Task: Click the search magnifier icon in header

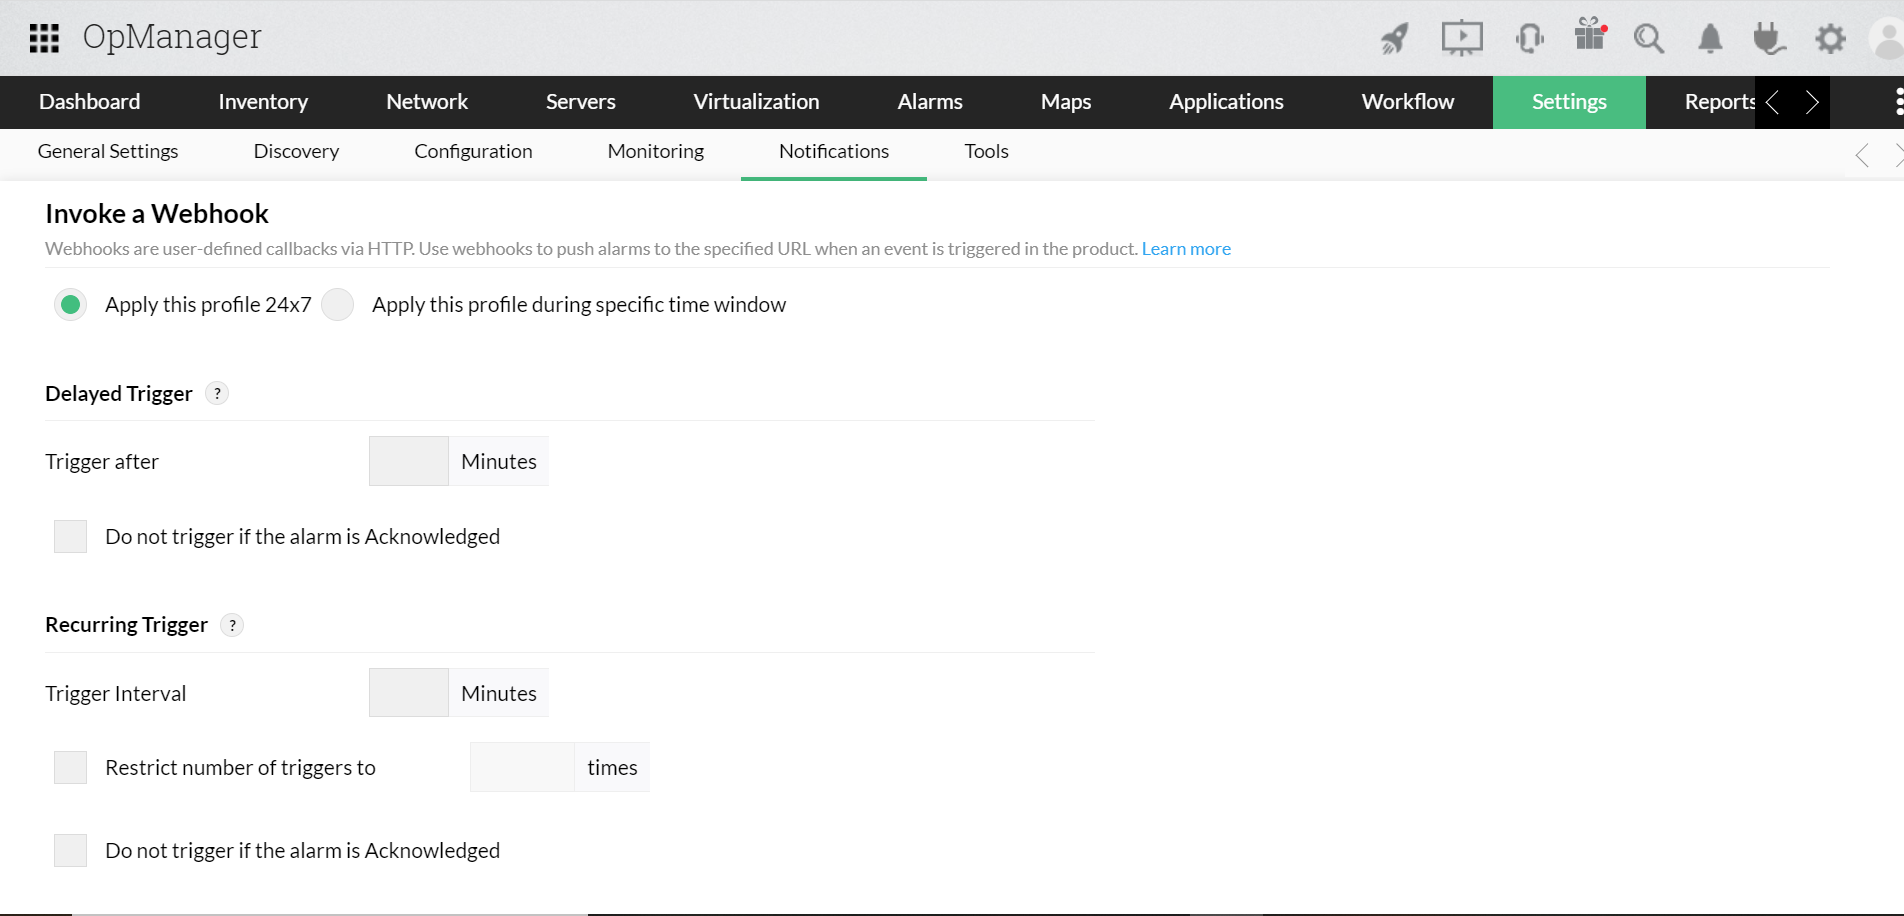Action: (x=1649, y=40)
